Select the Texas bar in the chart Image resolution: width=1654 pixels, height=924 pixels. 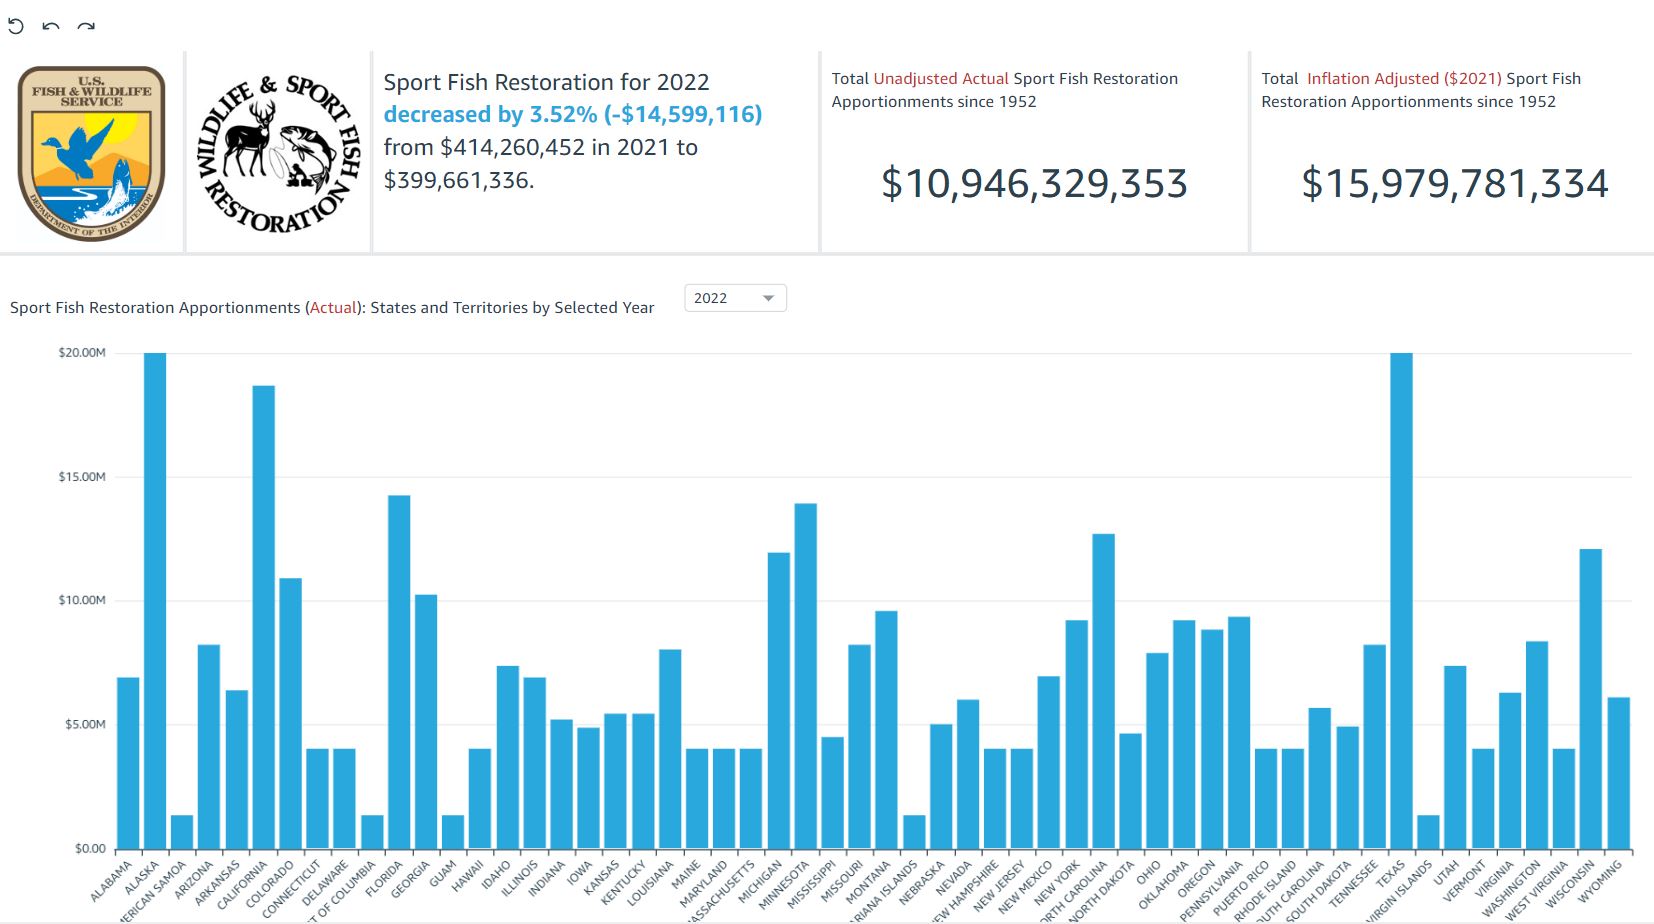click(x=1401, y=600)
